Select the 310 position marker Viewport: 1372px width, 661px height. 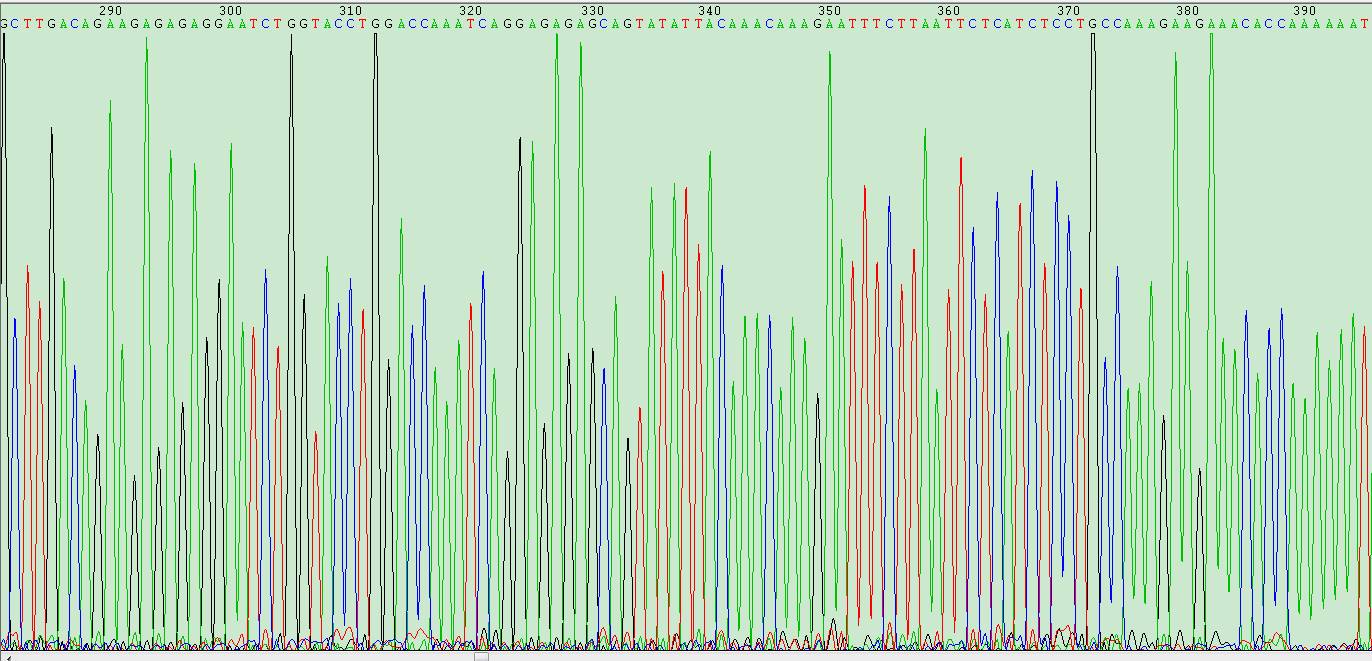click(x=350, y=10)
